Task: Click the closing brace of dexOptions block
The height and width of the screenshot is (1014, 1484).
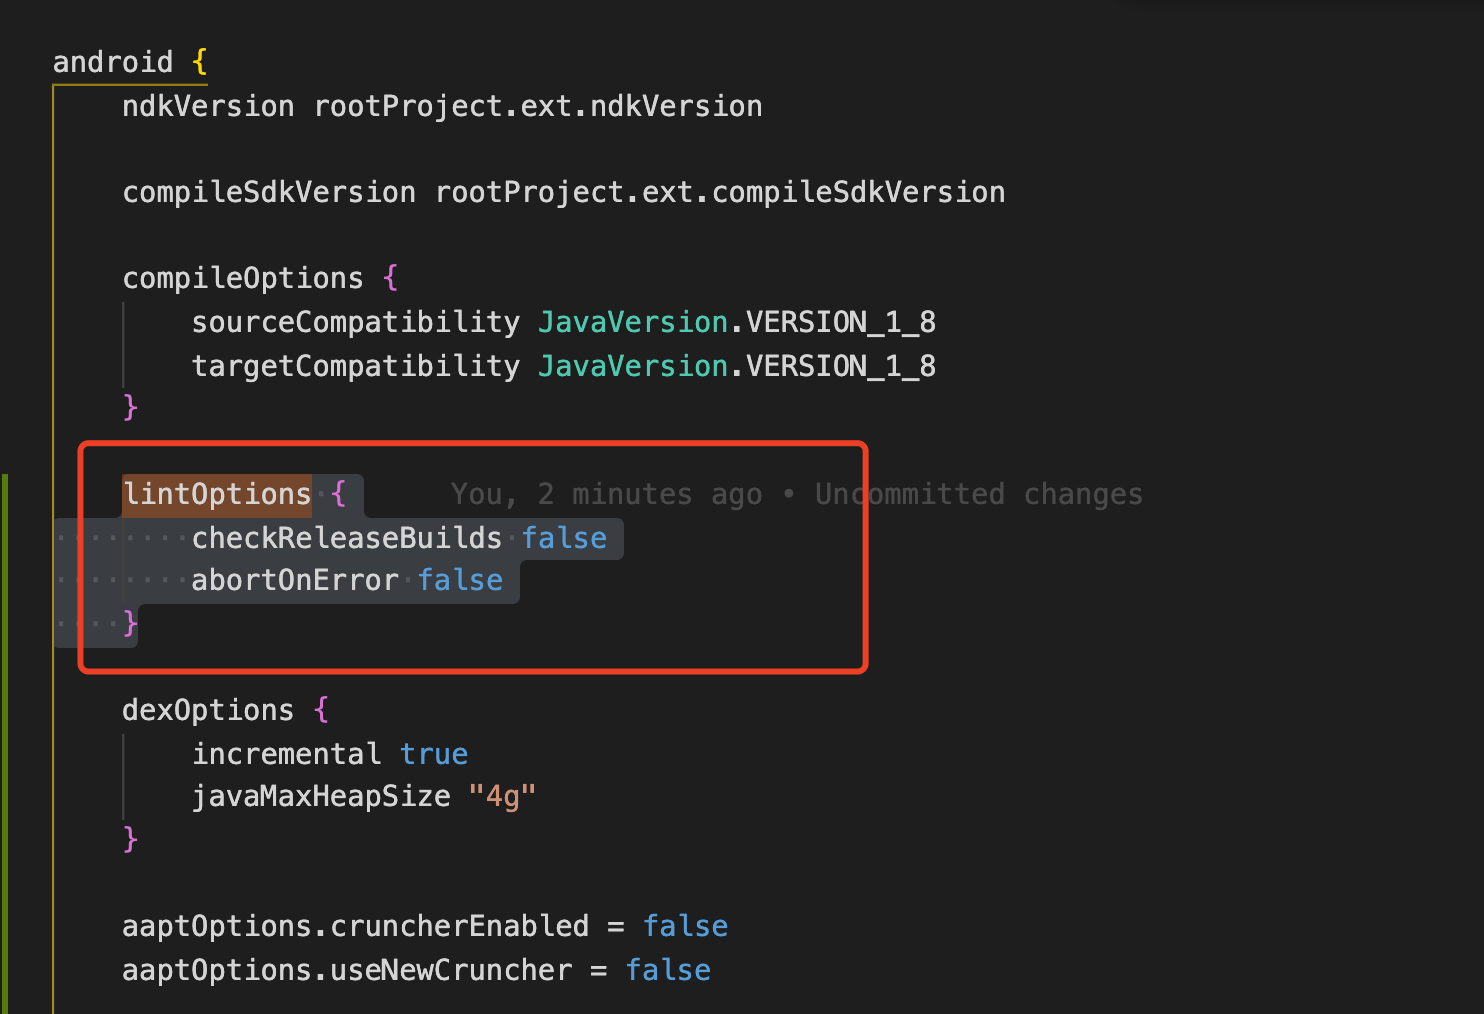Action: point(130,838)
